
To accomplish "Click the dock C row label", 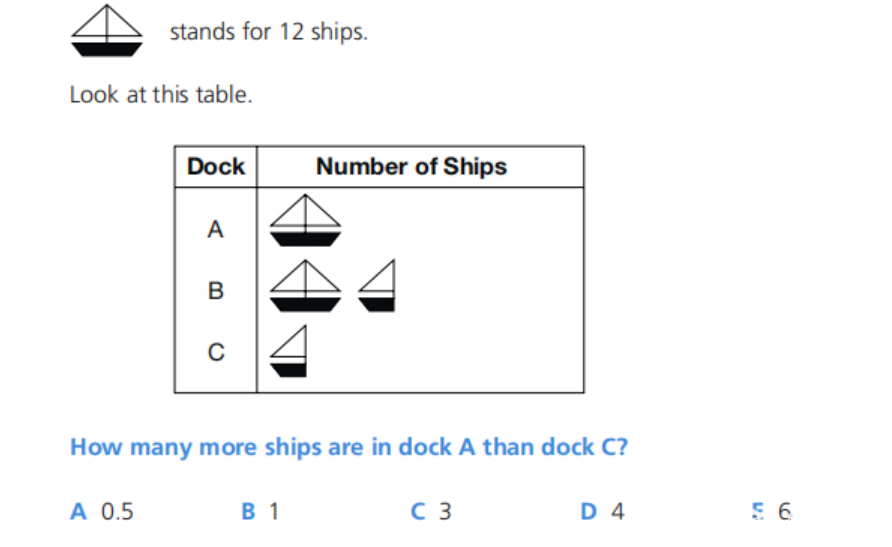I will click(216, 352).
